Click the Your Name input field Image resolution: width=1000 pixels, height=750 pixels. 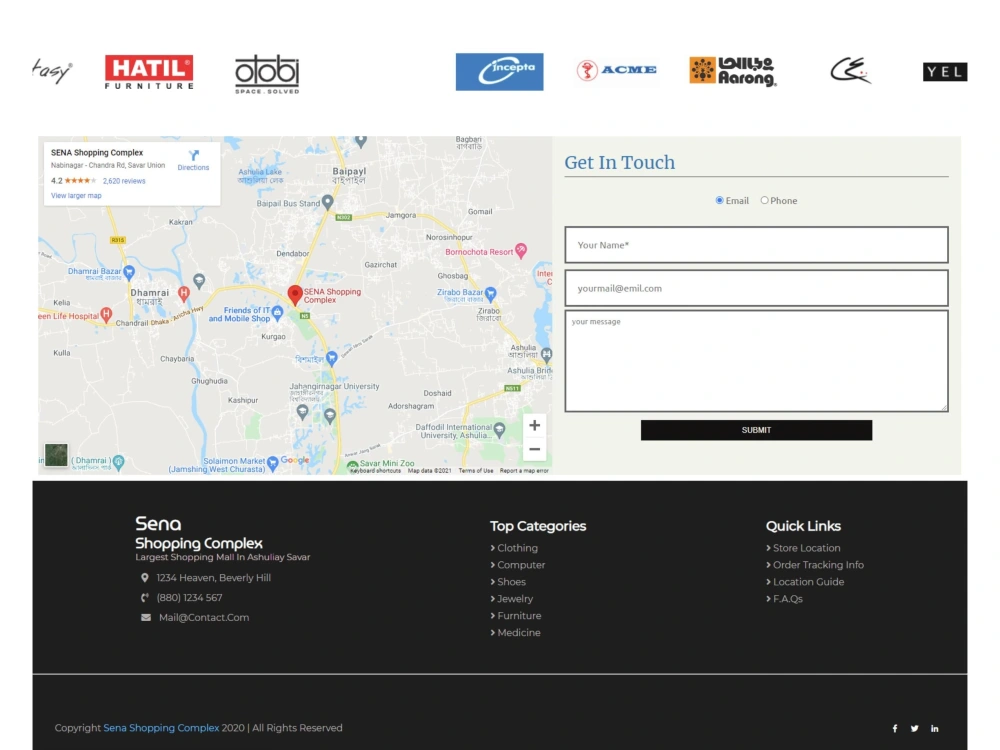(x=756, y=245)
